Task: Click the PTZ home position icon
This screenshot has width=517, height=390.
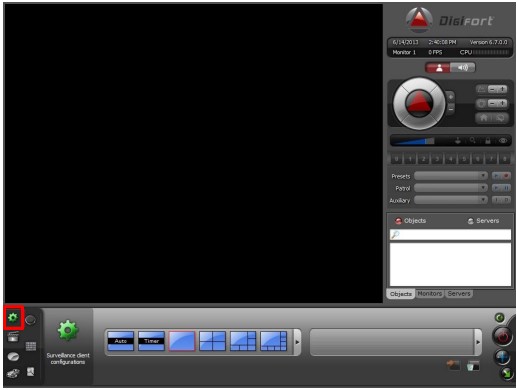Action: point(483,118)
